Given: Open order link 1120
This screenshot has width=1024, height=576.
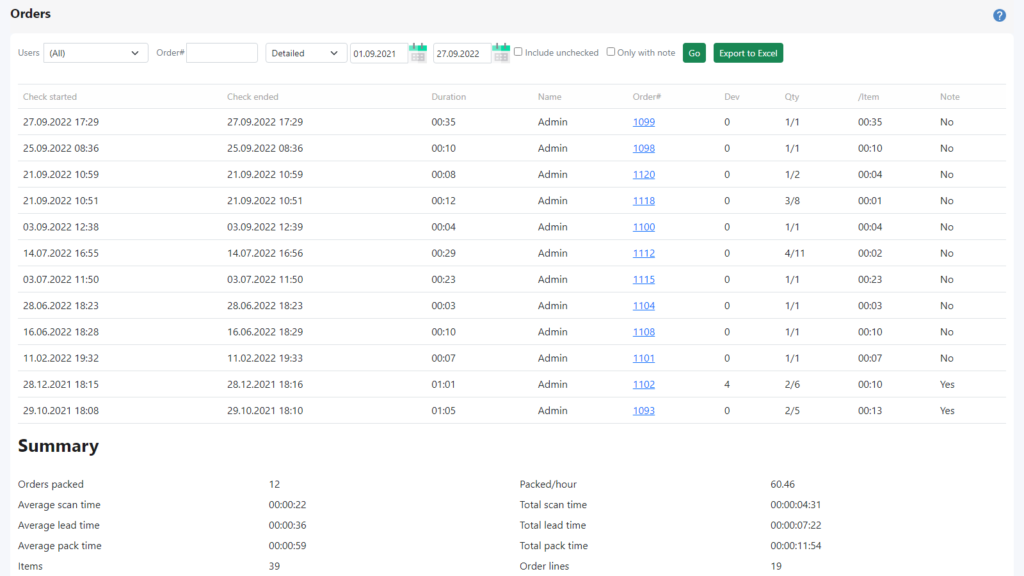Looking at the screenshot, I should point(643,174).
